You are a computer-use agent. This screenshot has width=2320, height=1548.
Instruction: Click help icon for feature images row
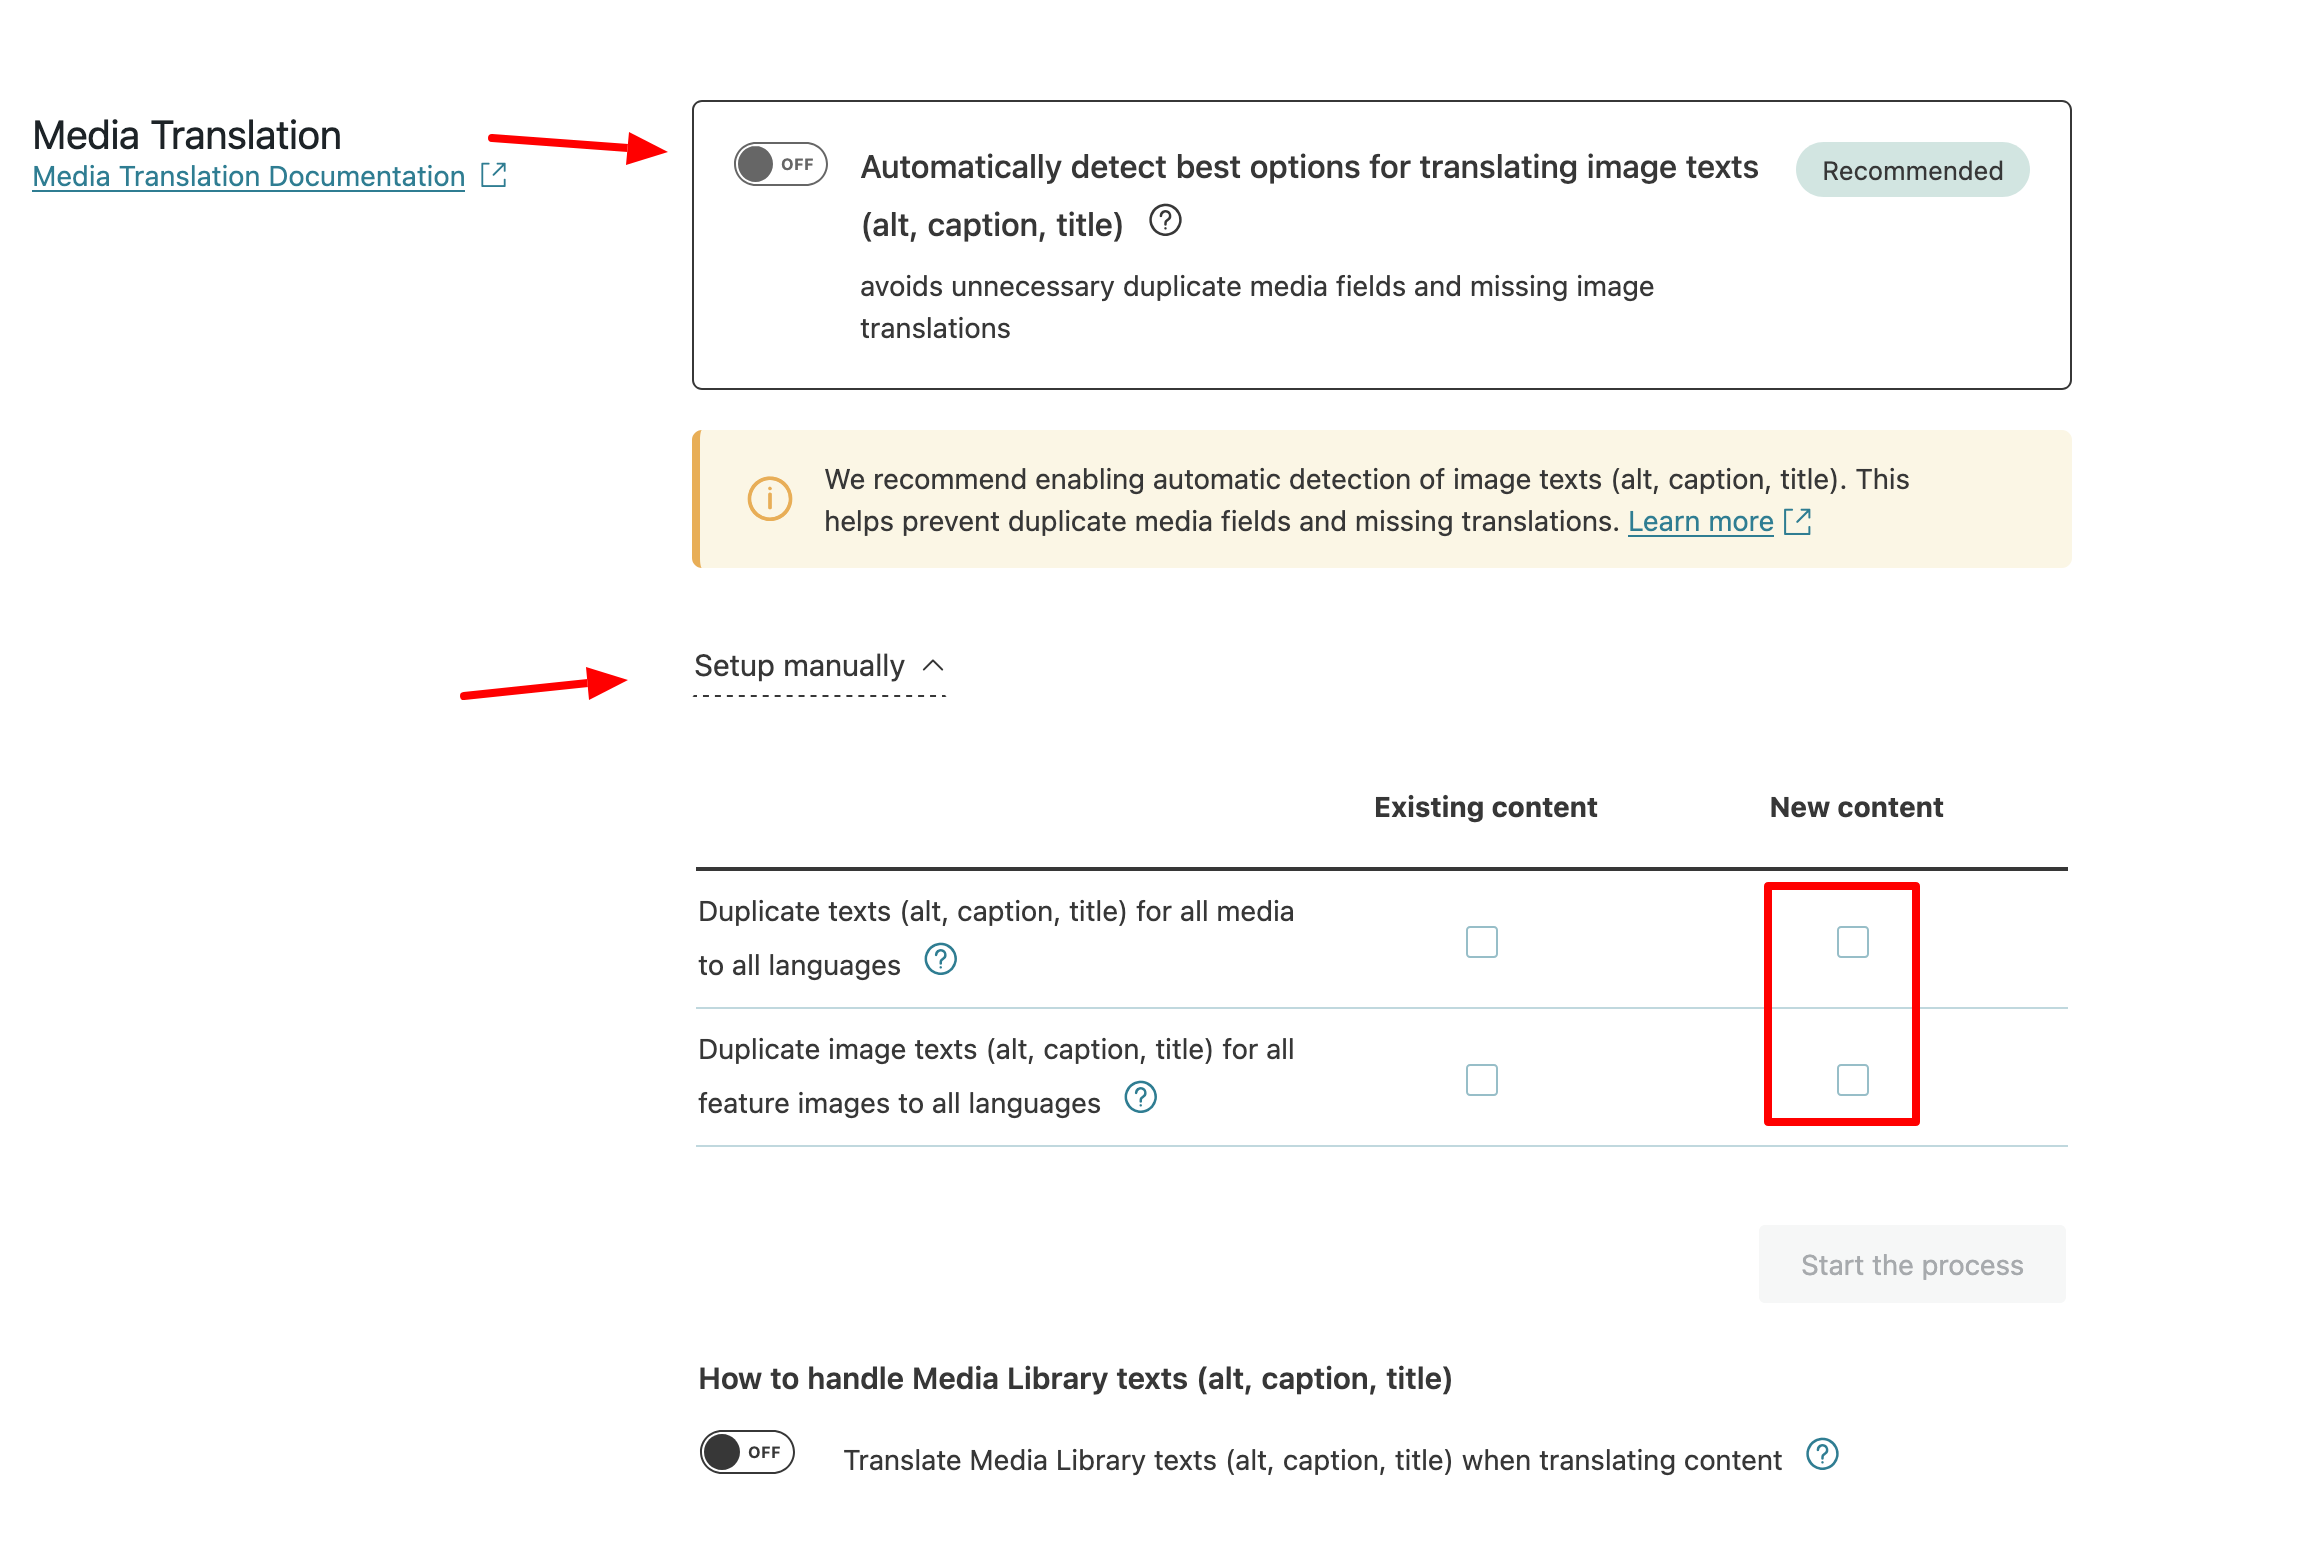[1140, 1098]
